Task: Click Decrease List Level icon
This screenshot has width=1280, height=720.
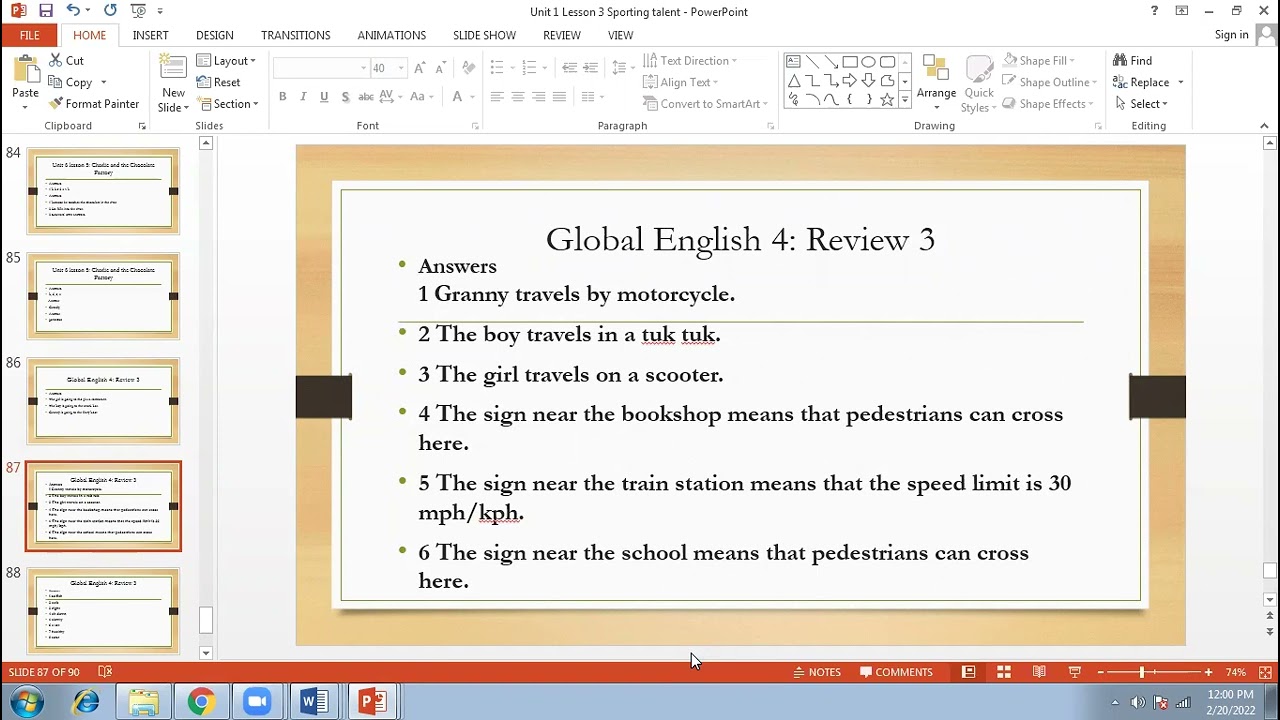Action: click(x=569, y=68)
